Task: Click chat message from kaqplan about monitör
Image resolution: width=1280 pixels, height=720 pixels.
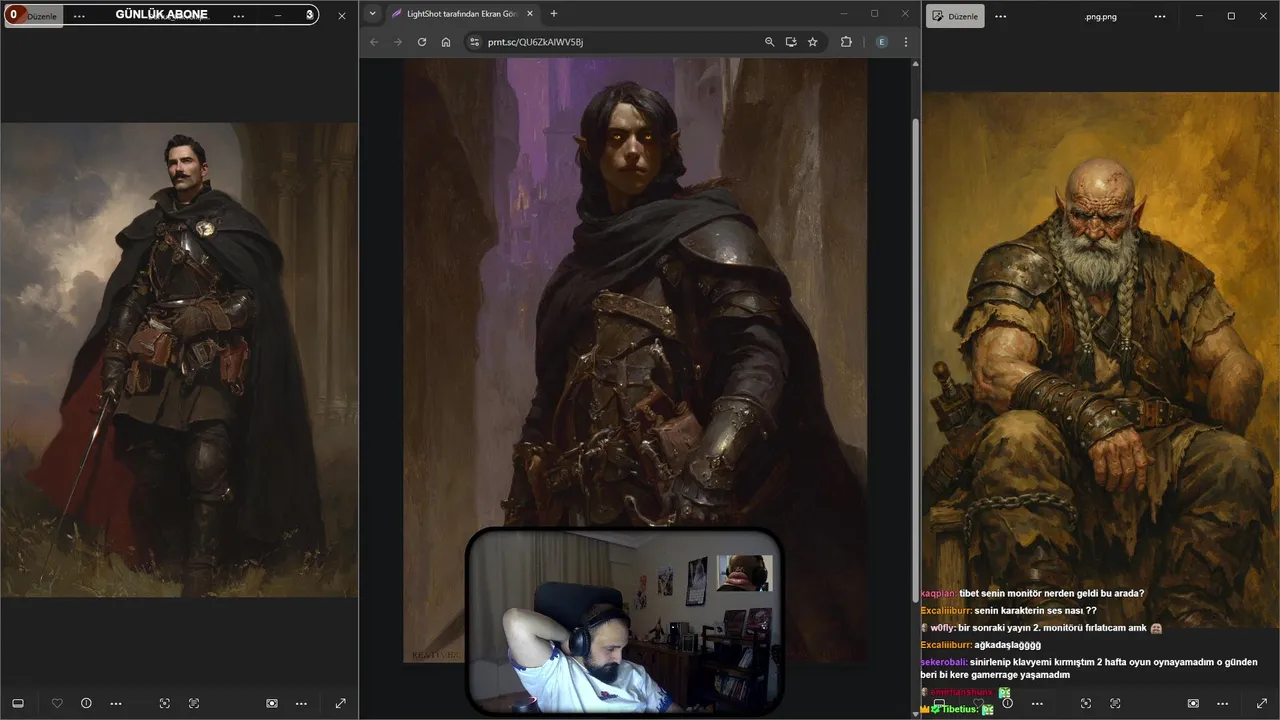Action: 1032,593
